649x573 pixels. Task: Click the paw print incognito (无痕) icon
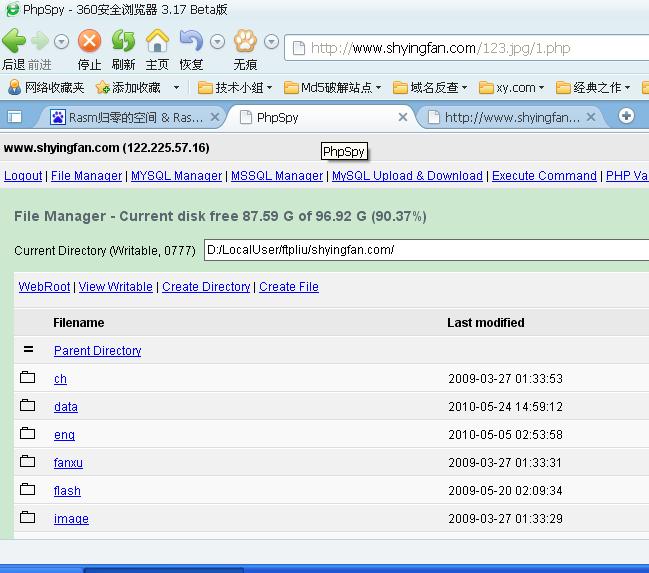[x=245, y=41]
